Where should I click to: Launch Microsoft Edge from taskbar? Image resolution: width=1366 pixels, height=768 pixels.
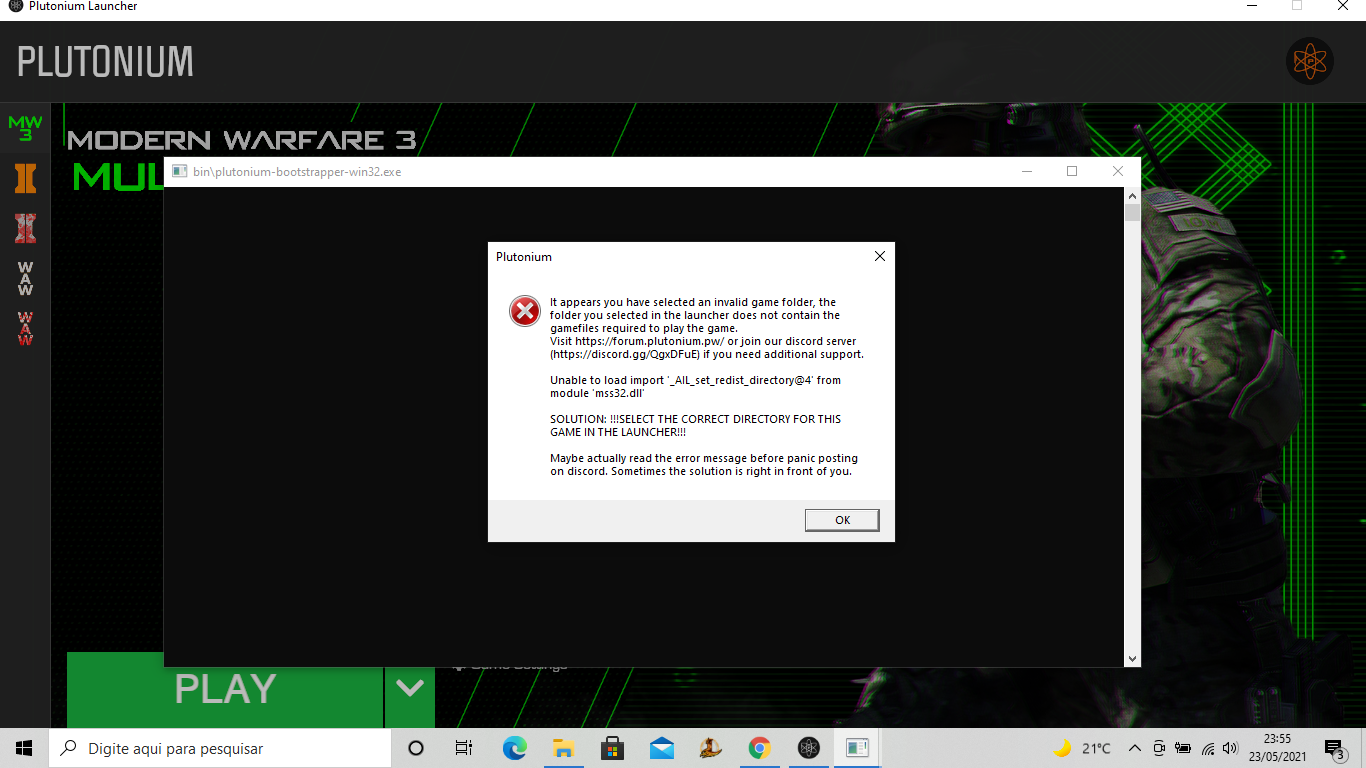(514, 748)
